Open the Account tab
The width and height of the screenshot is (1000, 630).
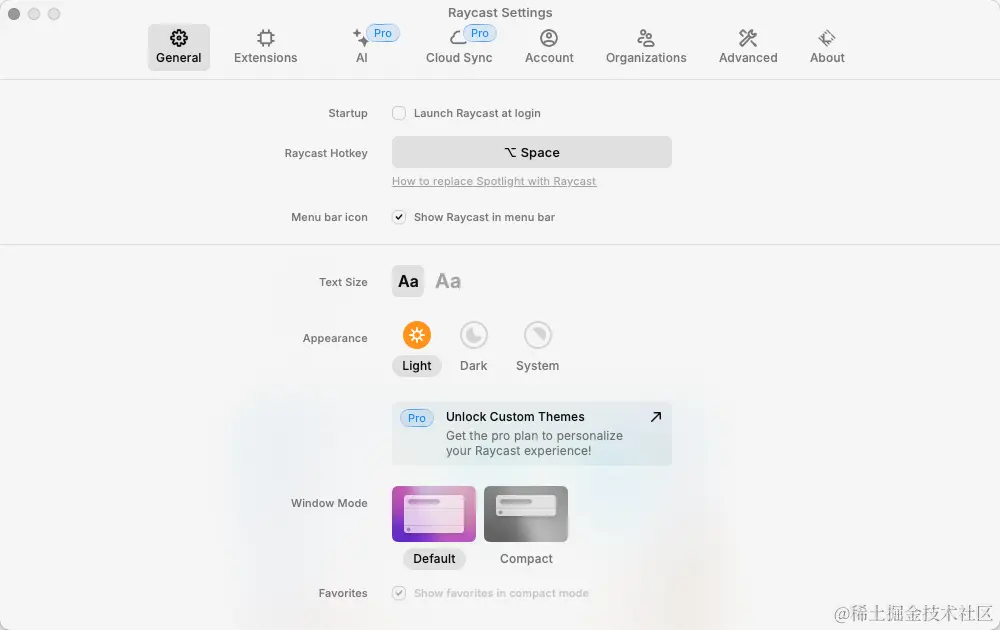coord(549,47)
